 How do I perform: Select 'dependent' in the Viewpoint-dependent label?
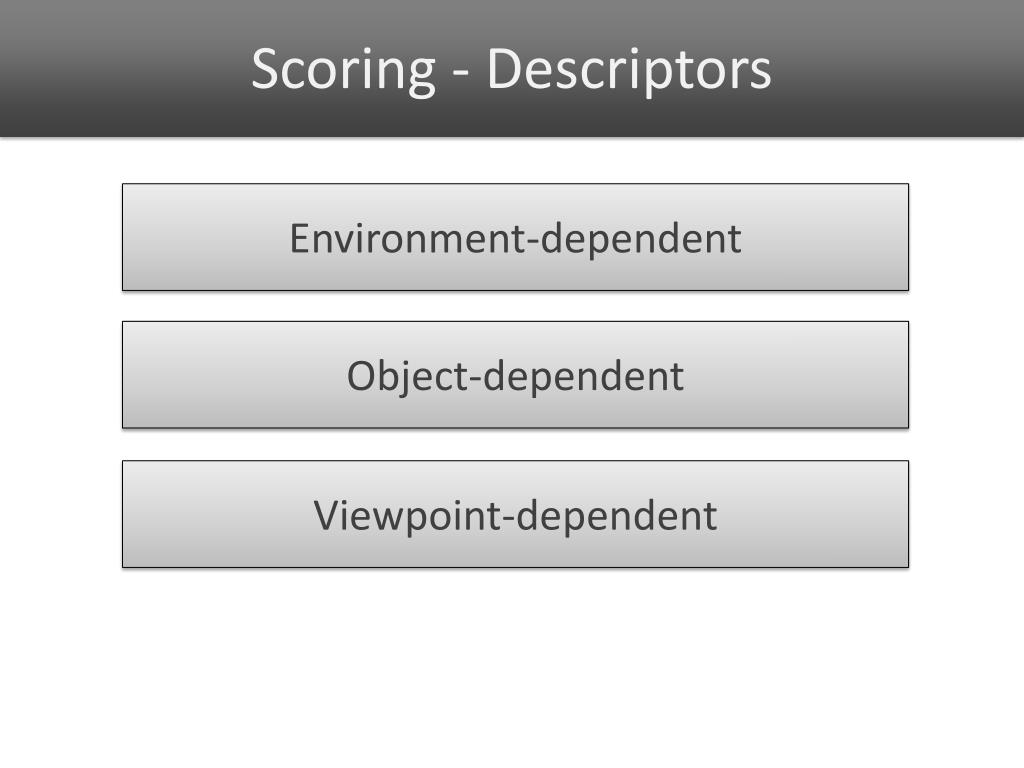[x=617, y=516]
